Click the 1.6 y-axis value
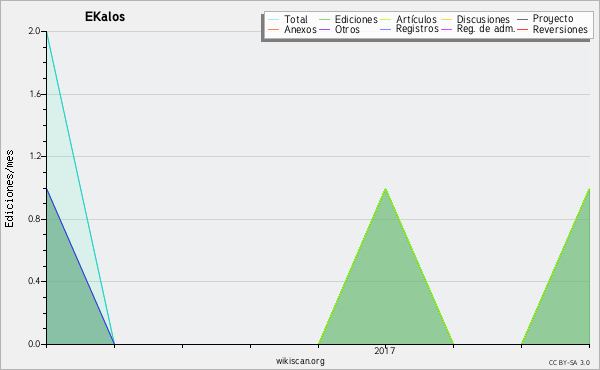Screen dimensions: 600x370 [x=34, y=94]
